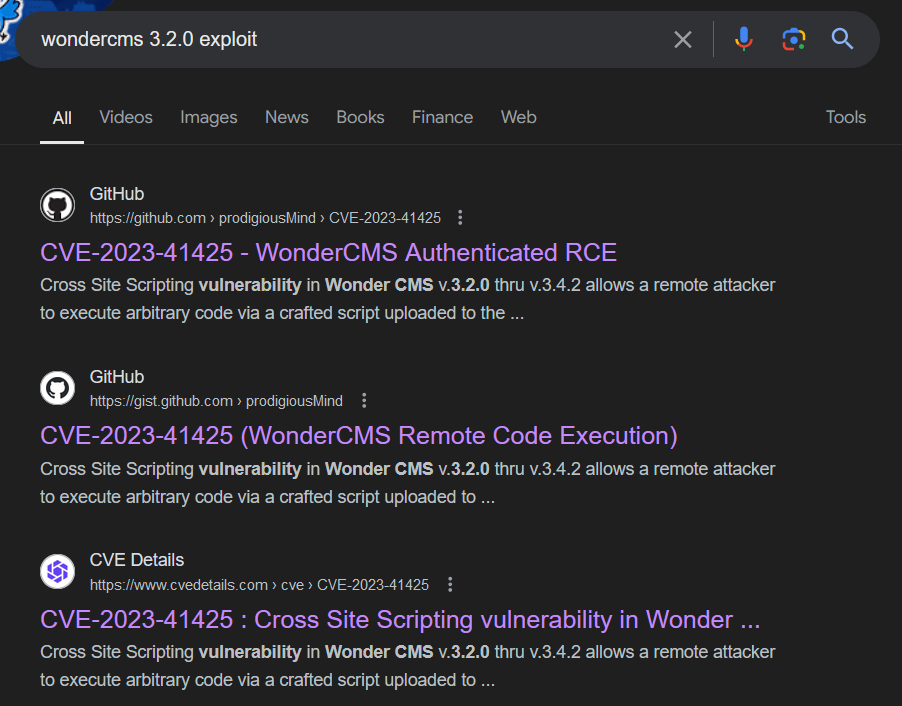Click the gist.github.com › prodigiousMind URL
The width and height of the screenshot is (902, 706).
click(216, 401)
